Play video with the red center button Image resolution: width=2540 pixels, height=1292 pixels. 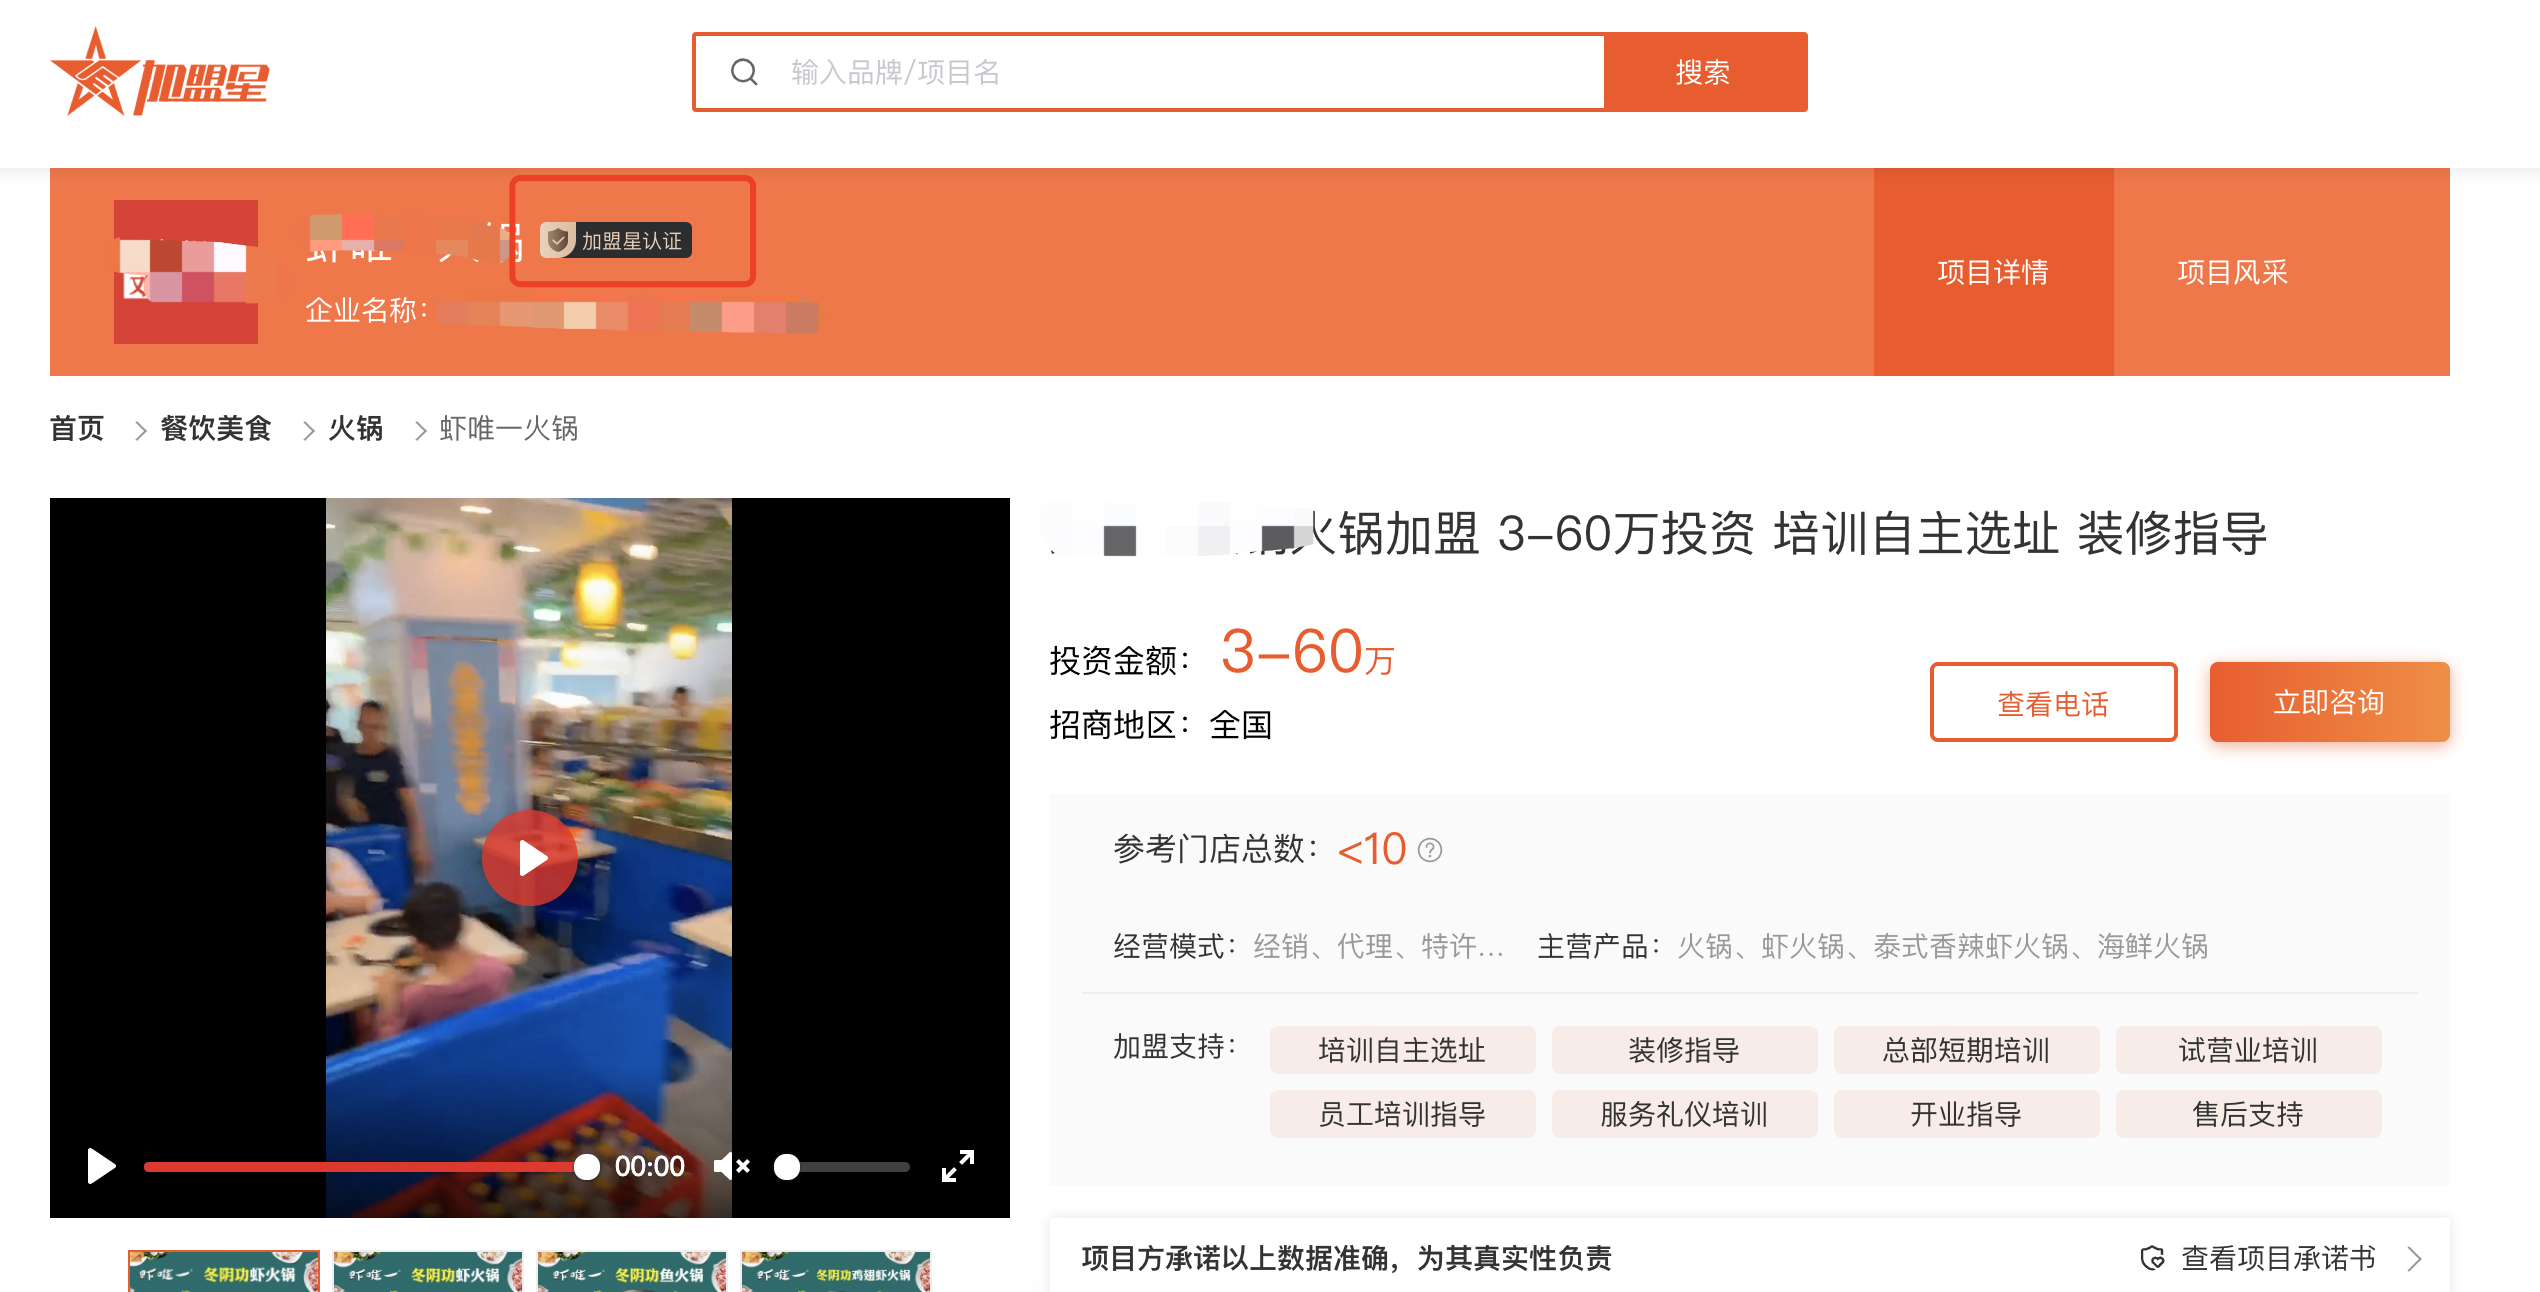pos(530,858)
